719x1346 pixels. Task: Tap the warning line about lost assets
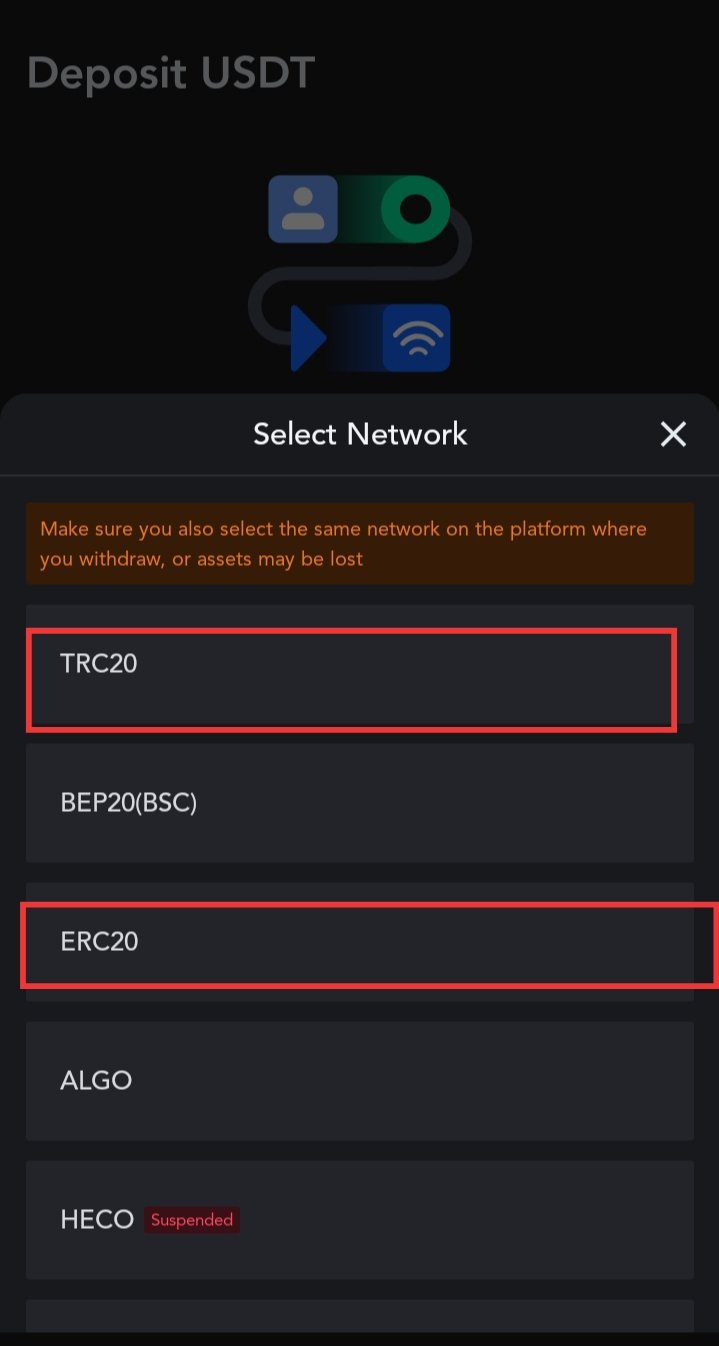click(201, 558)
